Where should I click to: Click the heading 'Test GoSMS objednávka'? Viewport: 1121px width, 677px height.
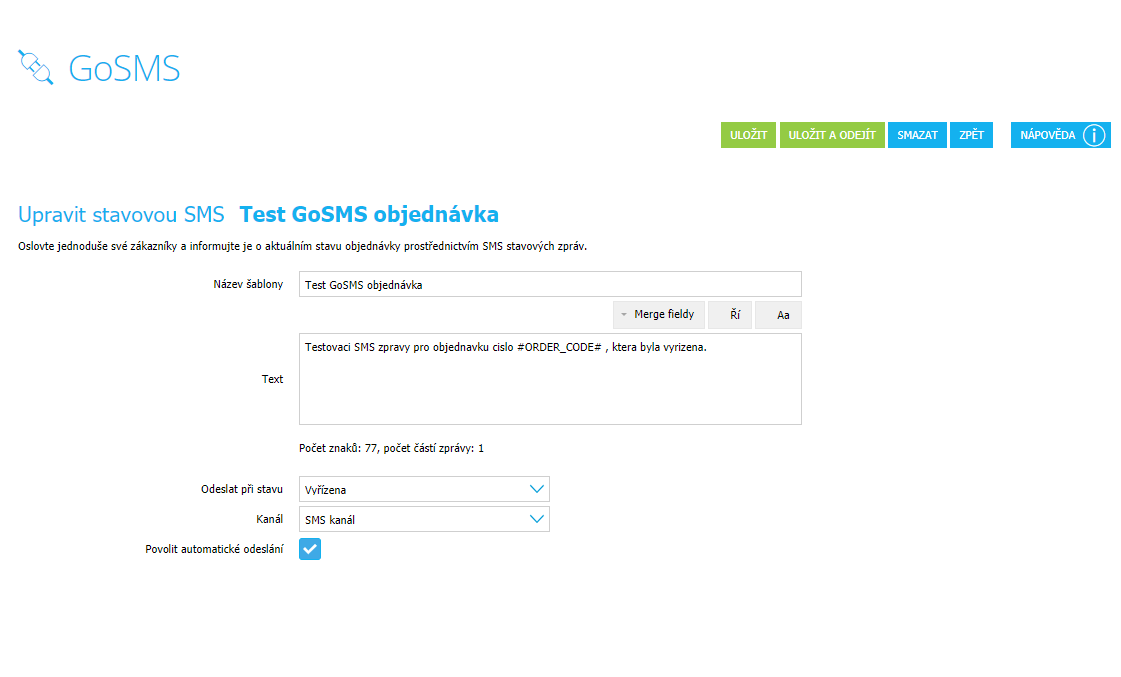[369, 214]
